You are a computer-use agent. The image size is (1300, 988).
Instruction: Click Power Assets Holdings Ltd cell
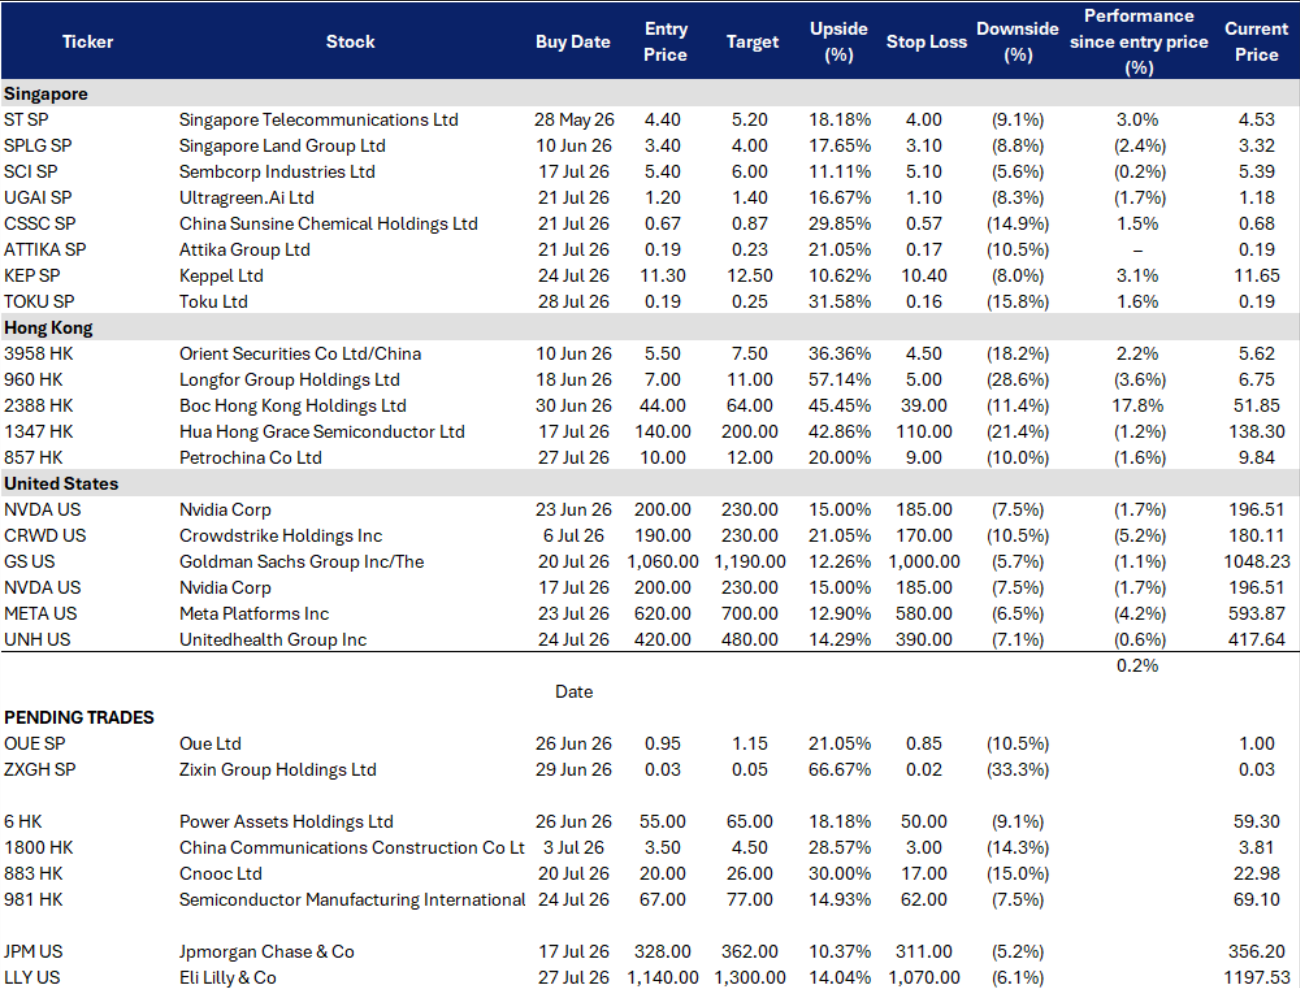tap(286, 822)
